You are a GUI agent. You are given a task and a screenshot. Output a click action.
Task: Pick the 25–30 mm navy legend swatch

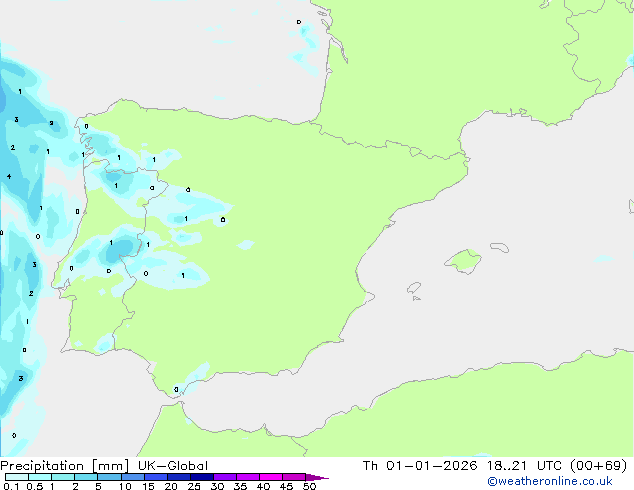click(201, 477)
